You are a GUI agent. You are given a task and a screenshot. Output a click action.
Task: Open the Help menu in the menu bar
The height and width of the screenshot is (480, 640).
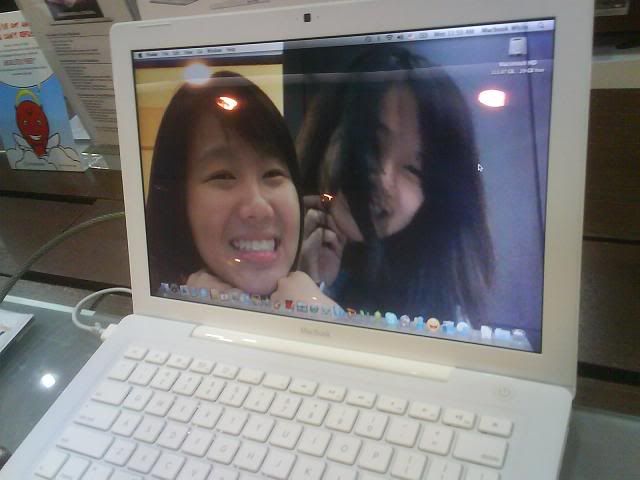tap(231, 50)
